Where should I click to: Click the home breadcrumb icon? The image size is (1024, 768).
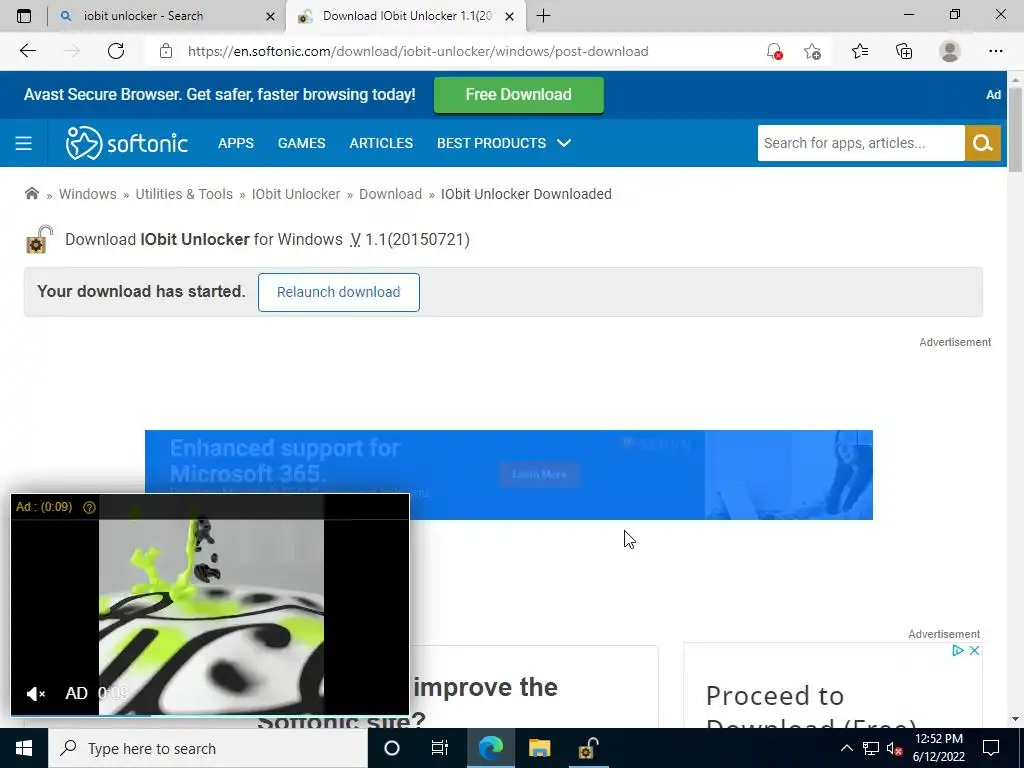pos(31,193)
